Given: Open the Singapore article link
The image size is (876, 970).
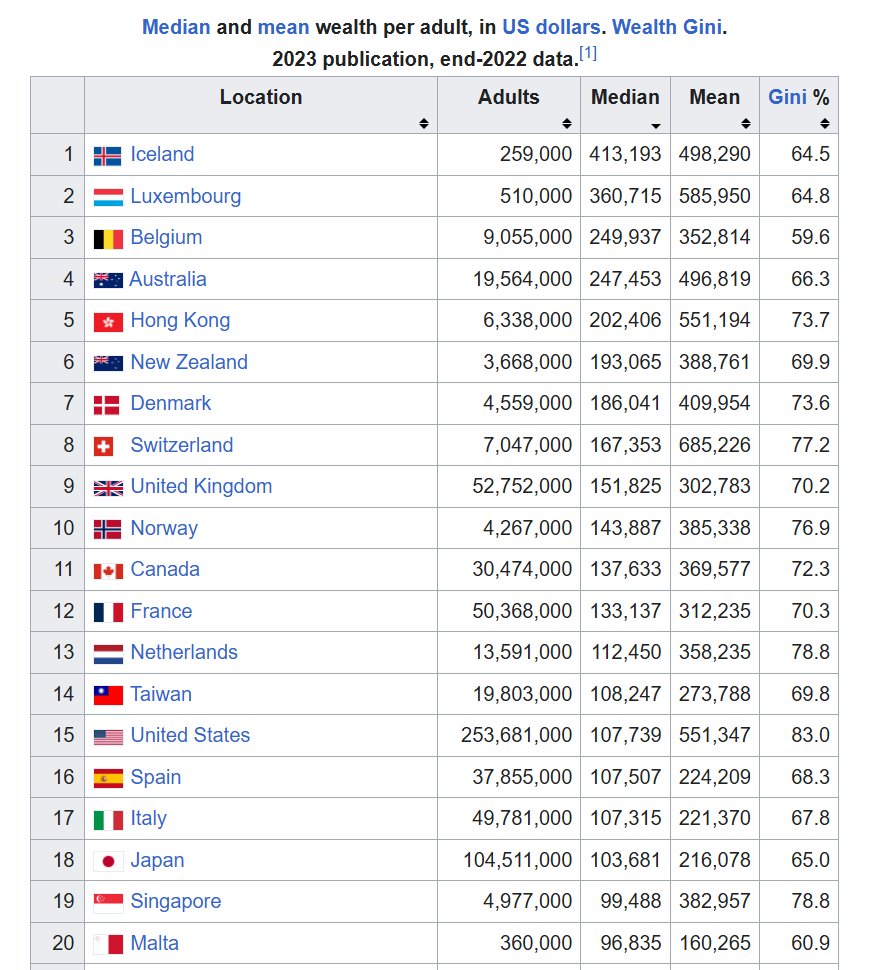Looking at the screenshot, I should point(176,902).
